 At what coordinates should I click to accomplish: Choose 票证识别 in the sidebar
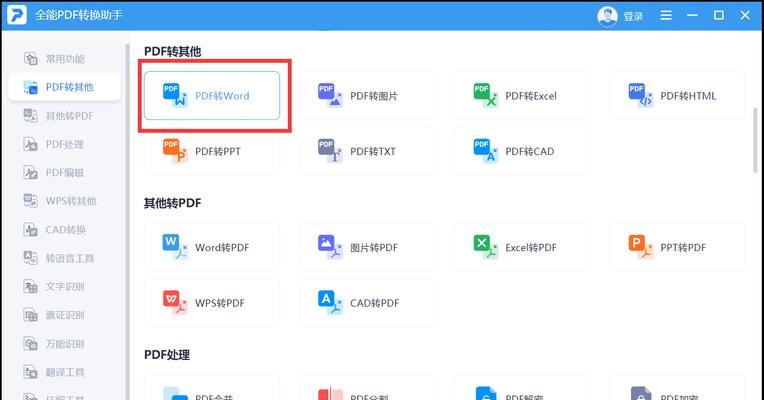pos(64,315)
